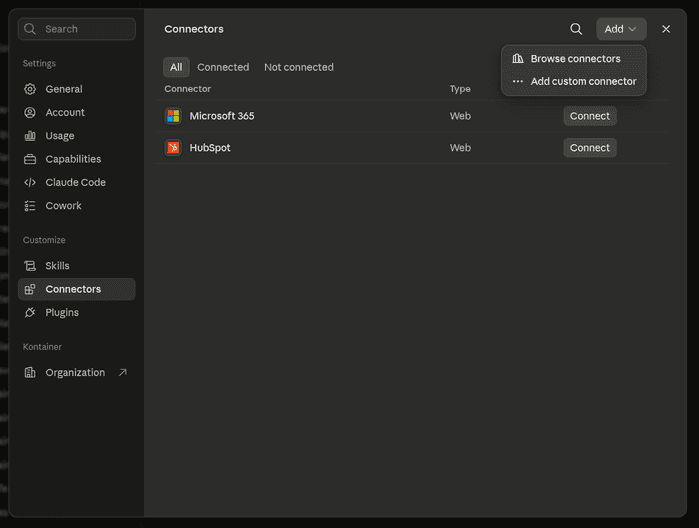Close the settings dialog
The height and width of the screenshot is (528, 699).
coord(666,29)
